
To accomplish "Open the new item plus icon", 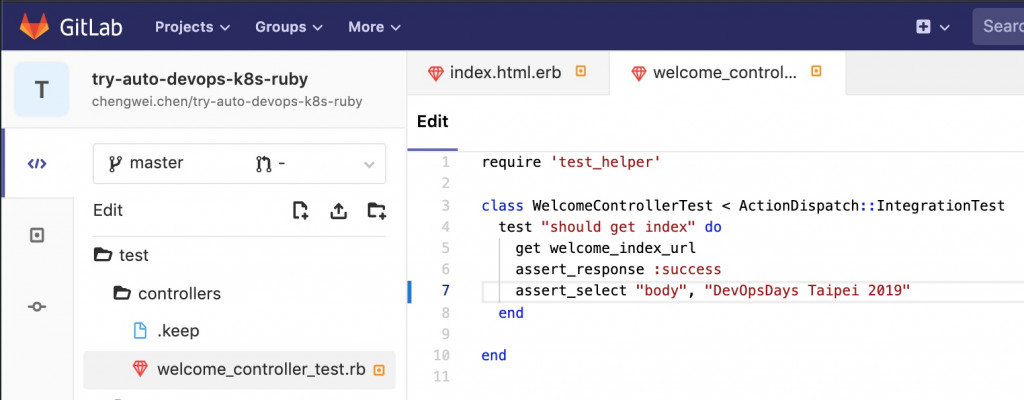I will pyautogui.click(x=923, y=27).
